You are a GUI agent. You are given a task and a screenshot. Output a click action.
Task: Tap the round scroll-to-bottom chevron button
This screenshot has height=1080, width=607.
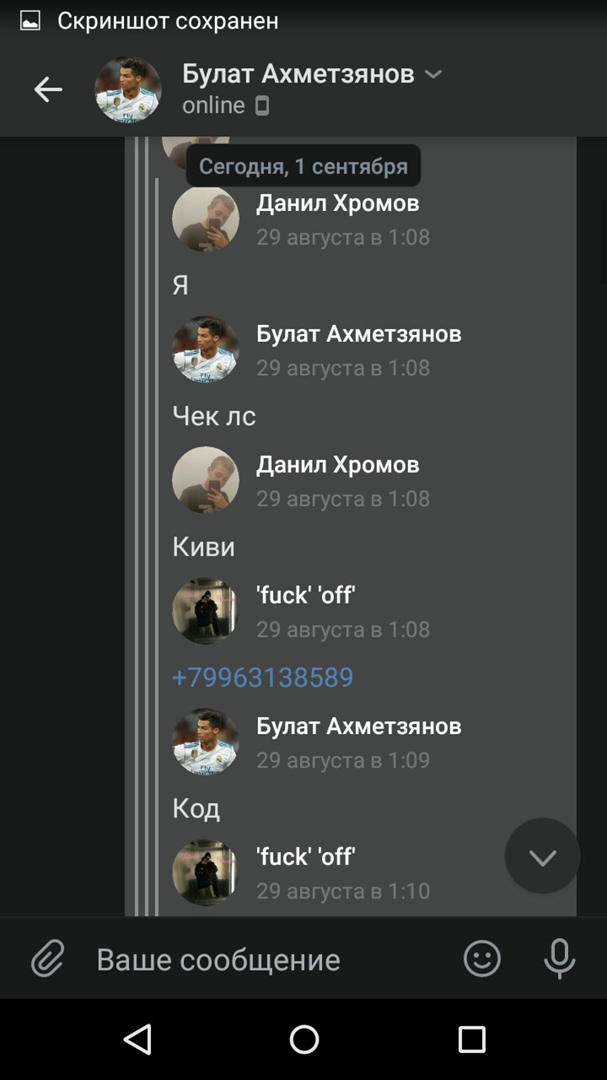point(542,856)
